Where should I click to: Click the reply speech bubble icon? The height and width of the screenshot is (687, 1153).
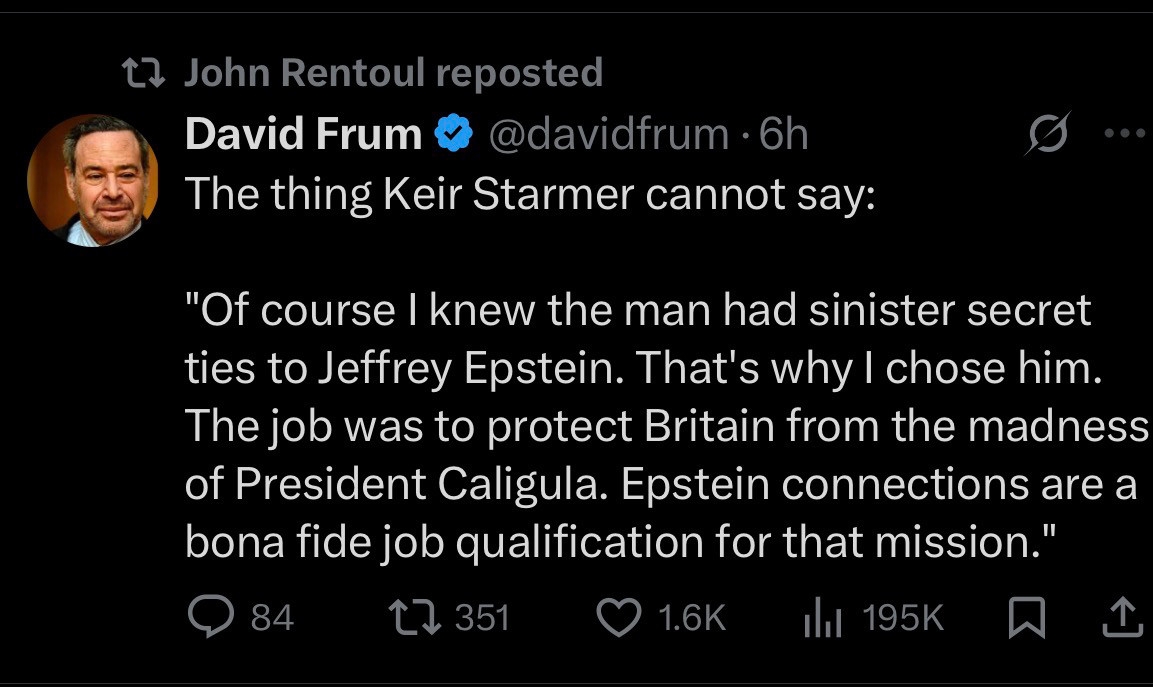pos(211,617)
